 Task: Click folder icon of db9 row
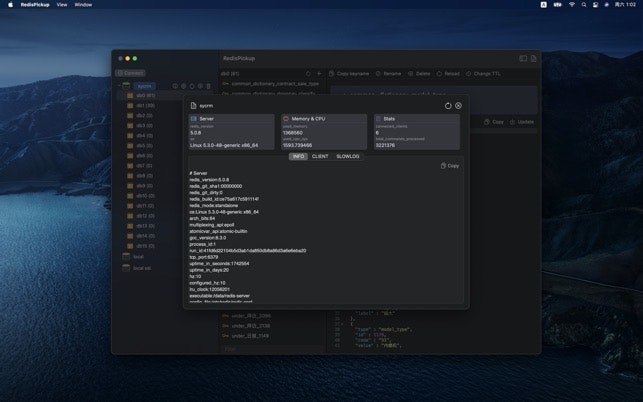coord(130,186)
